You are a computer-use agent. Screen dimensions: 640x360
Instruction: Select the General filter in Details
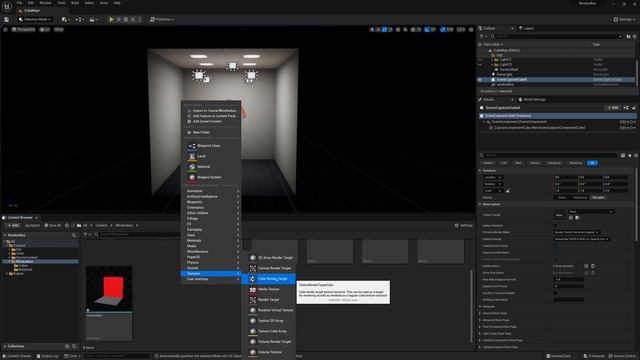(x=488, y=163)
